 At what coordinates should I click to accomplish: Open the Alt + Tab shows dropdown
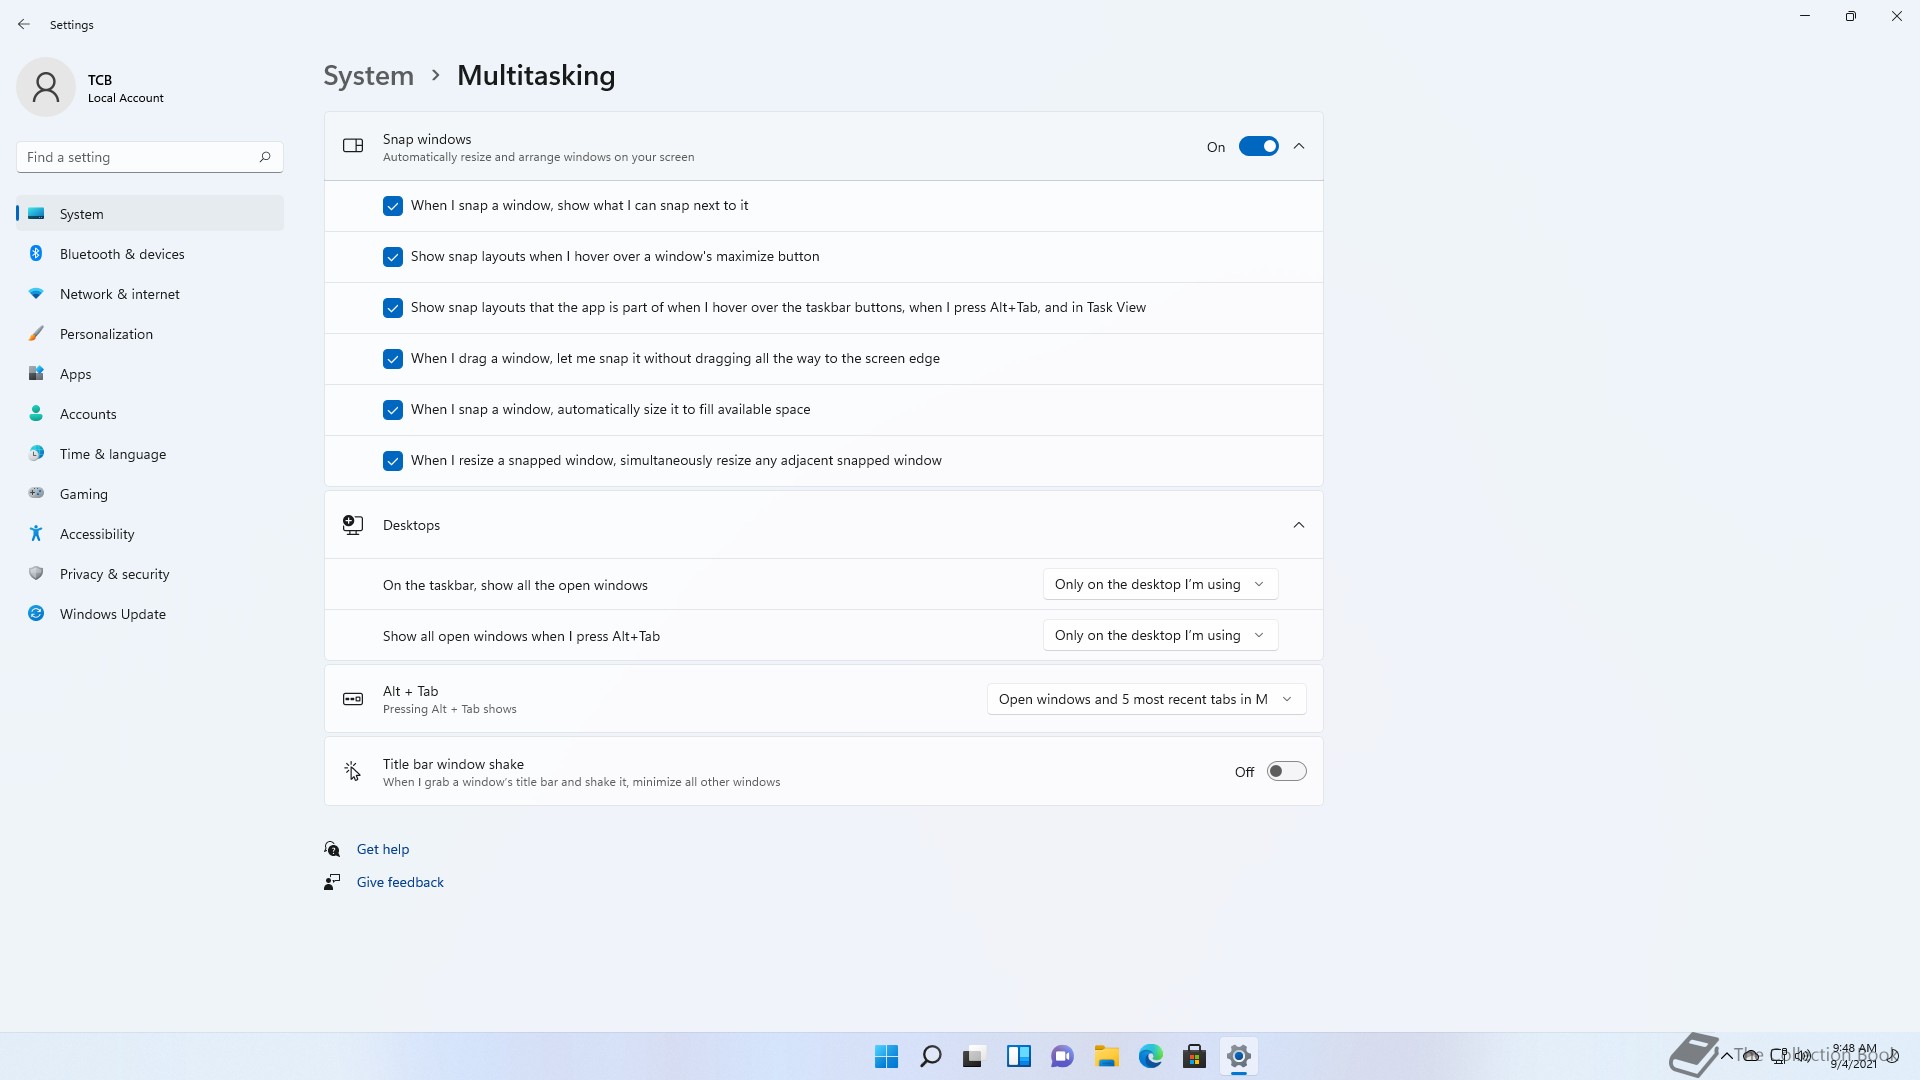[1146, 700]
